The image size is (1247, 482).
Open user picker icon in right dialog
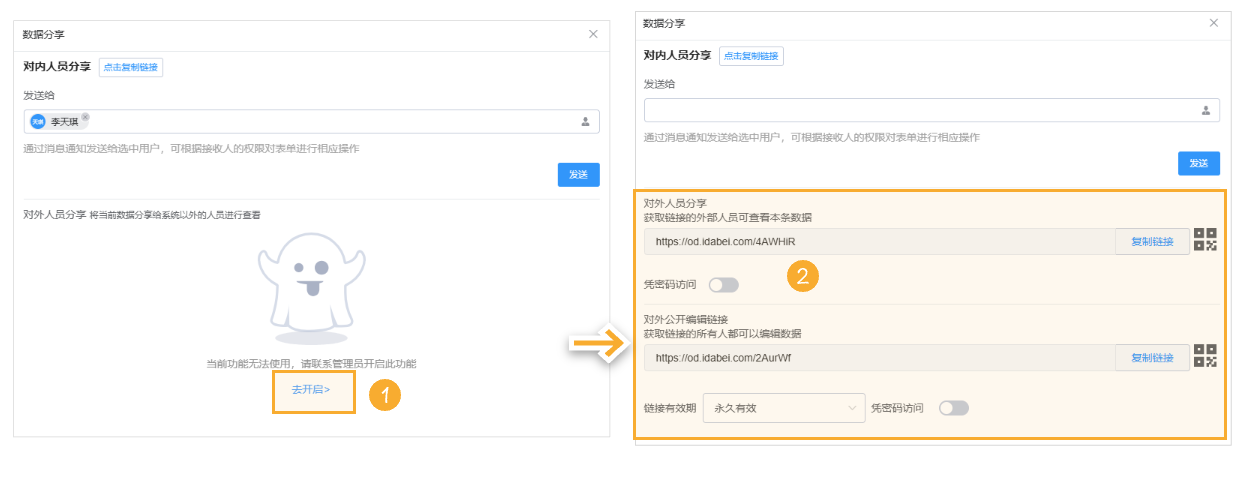tap(1205, 111)
